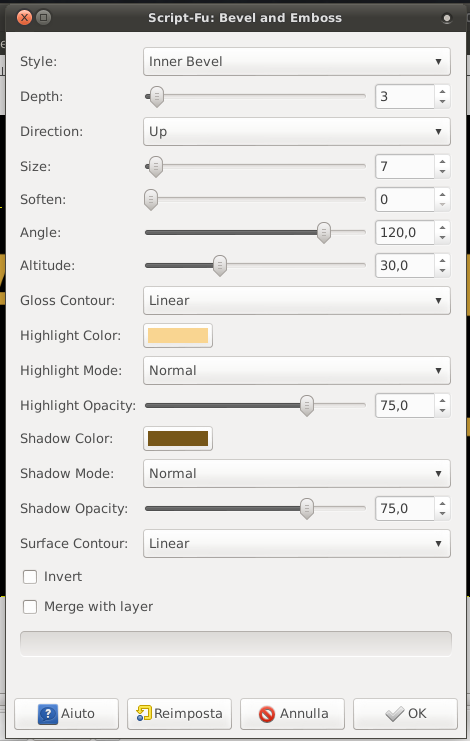Click the Aiuto help button
470x741 pixels.
pos(66,713)
